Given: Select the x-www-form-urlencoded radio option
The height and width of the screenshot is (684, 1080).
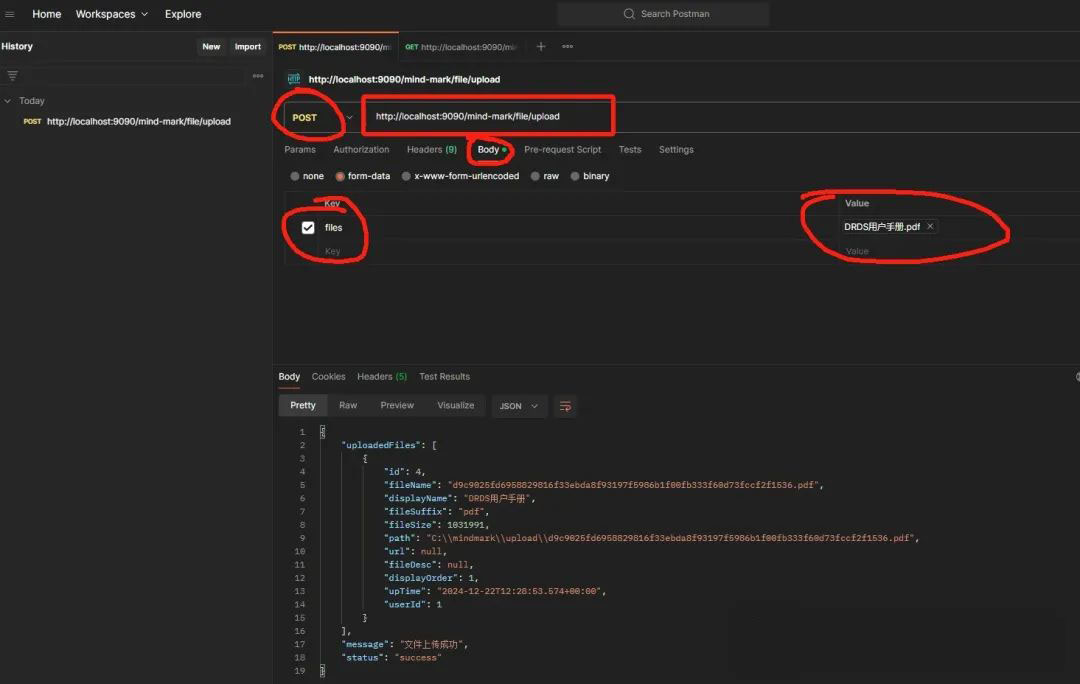Looking at the screenshot, I should 406,176.
